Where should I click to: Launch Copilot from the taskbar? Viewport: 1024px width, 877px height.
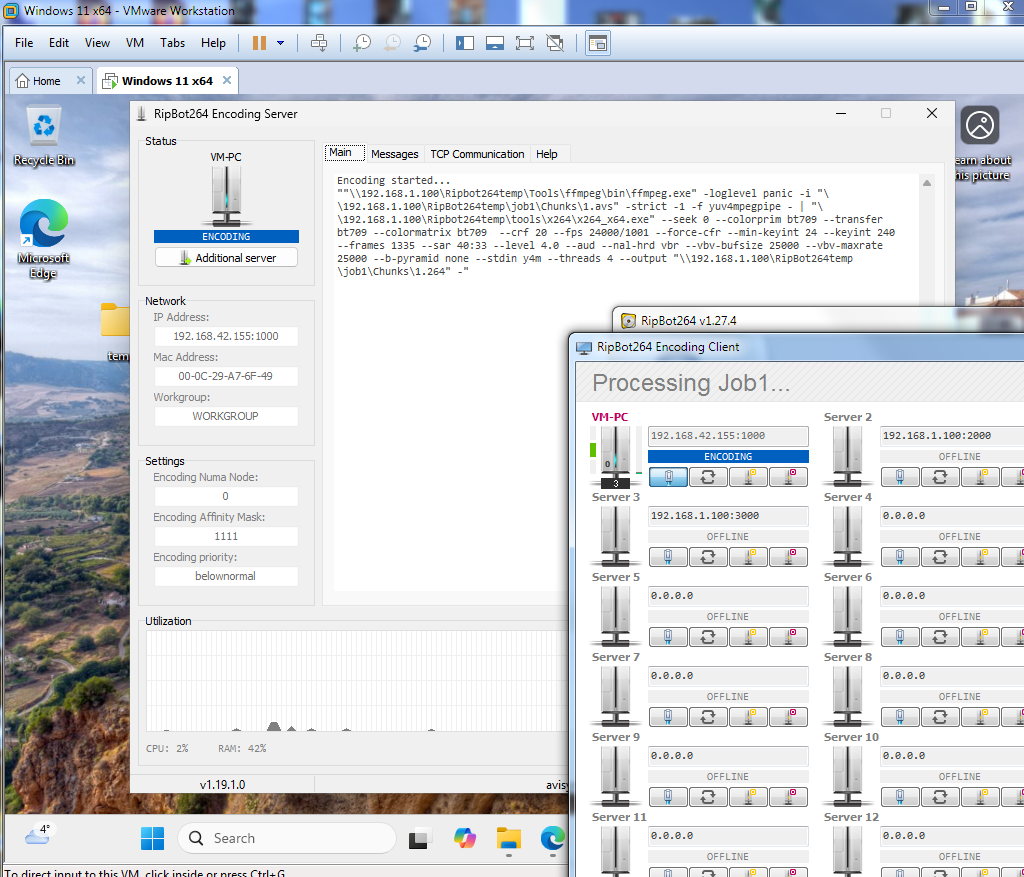[464, 838]
